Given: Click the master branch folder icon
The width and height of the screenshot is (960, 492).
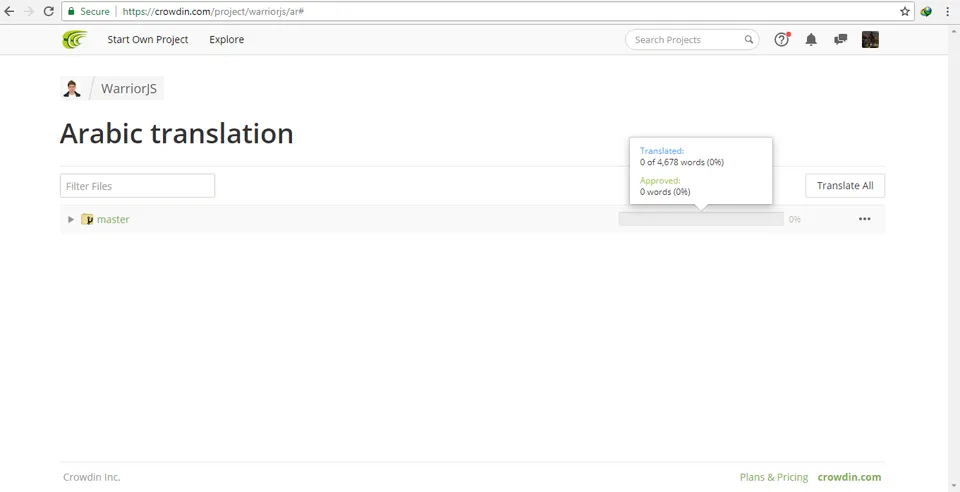Looking at the screenshot, I should 87,219.
